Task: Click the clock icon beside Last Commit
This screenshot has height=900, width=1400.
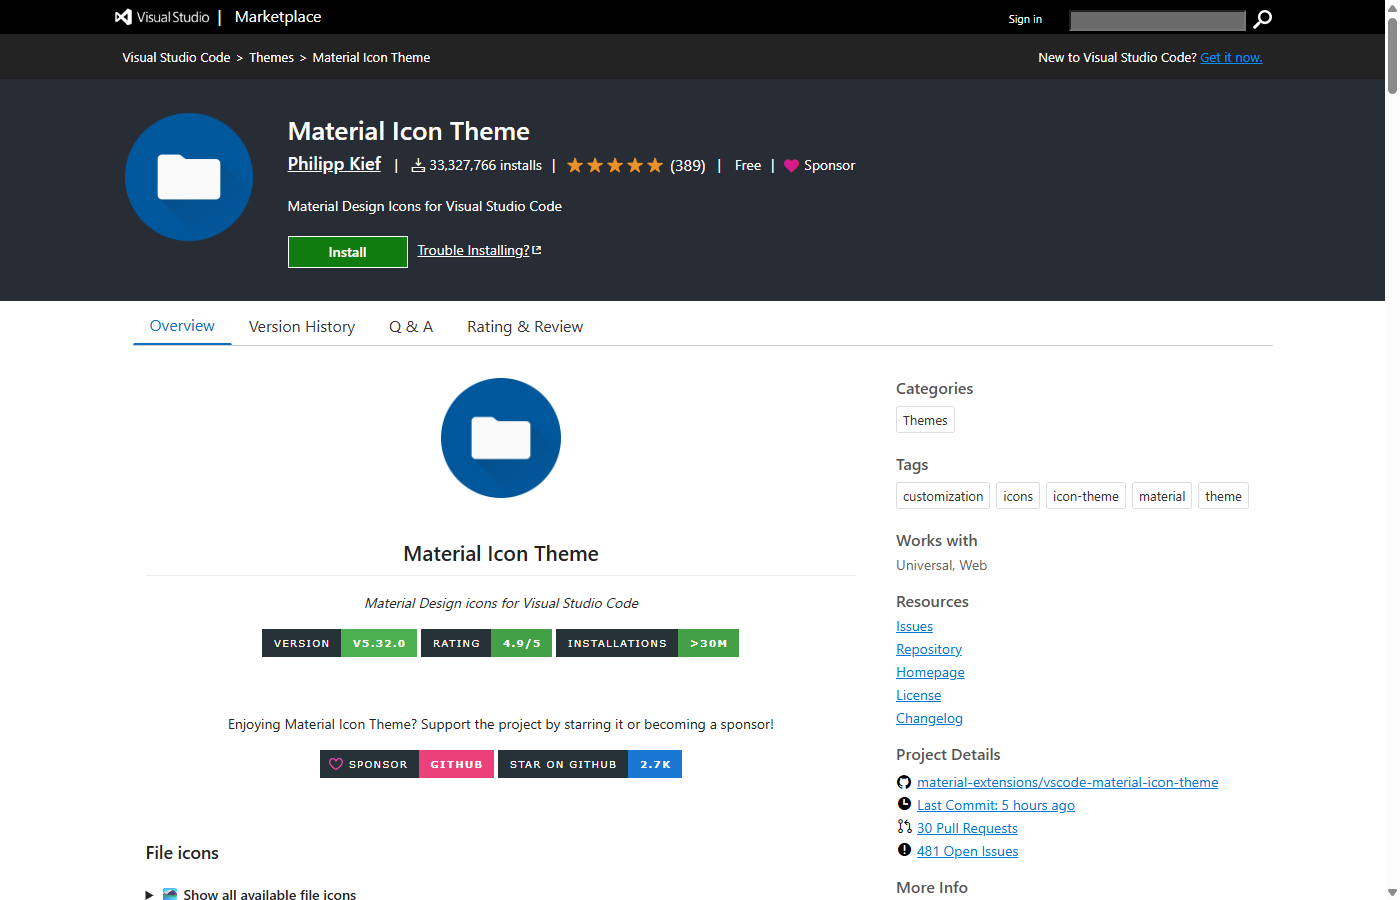Action: coord(904,804)
